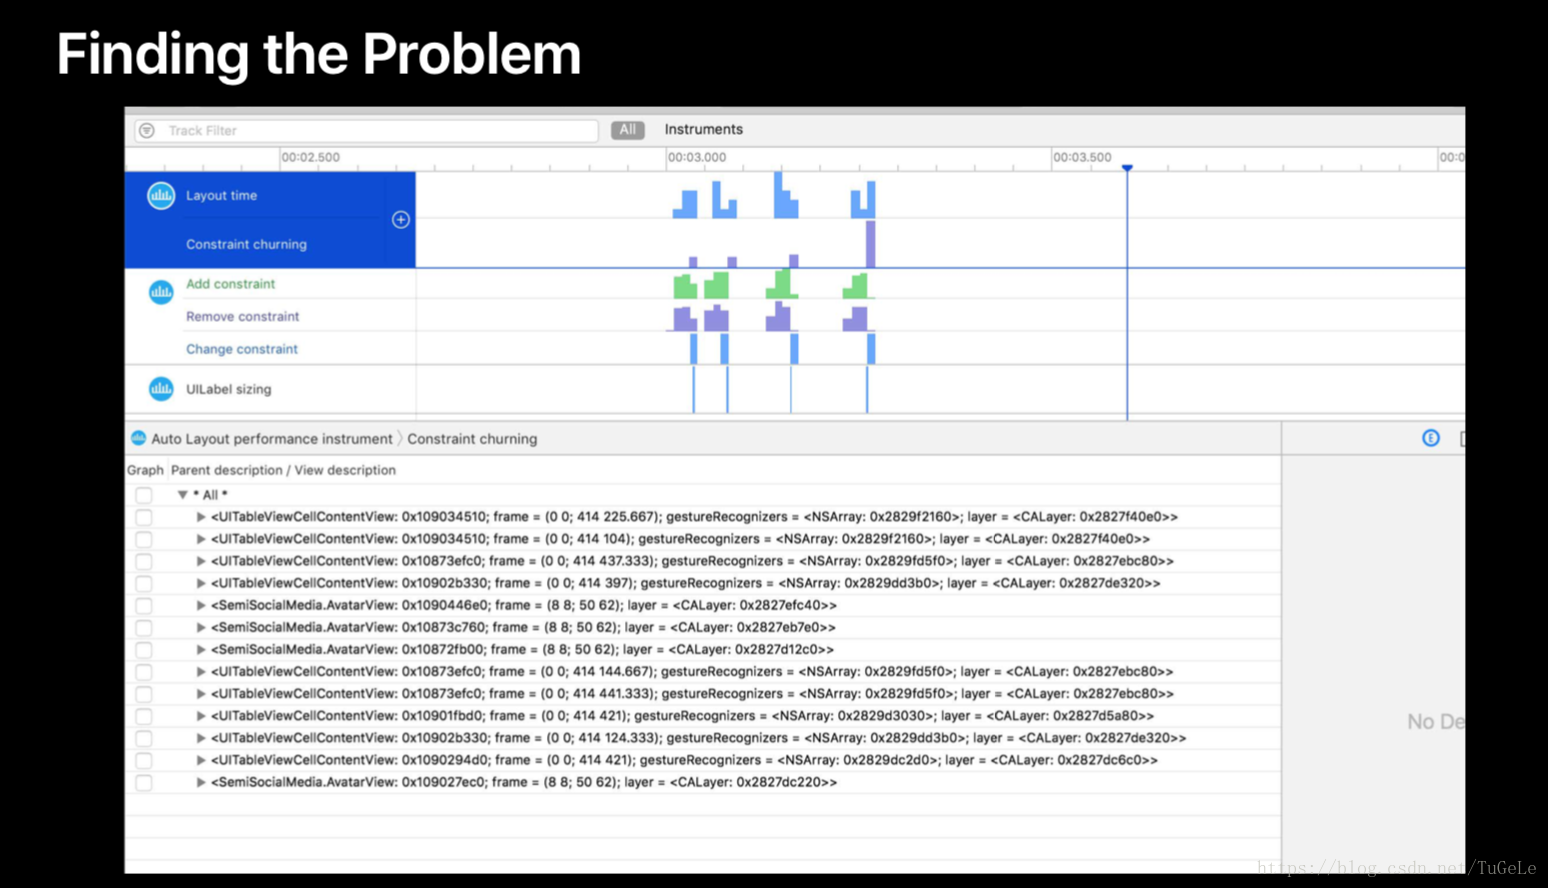Expand the UITableViewCellContentView 0x10901fbd0 row
Viewport: 1548px width, 888px height.
201,716
